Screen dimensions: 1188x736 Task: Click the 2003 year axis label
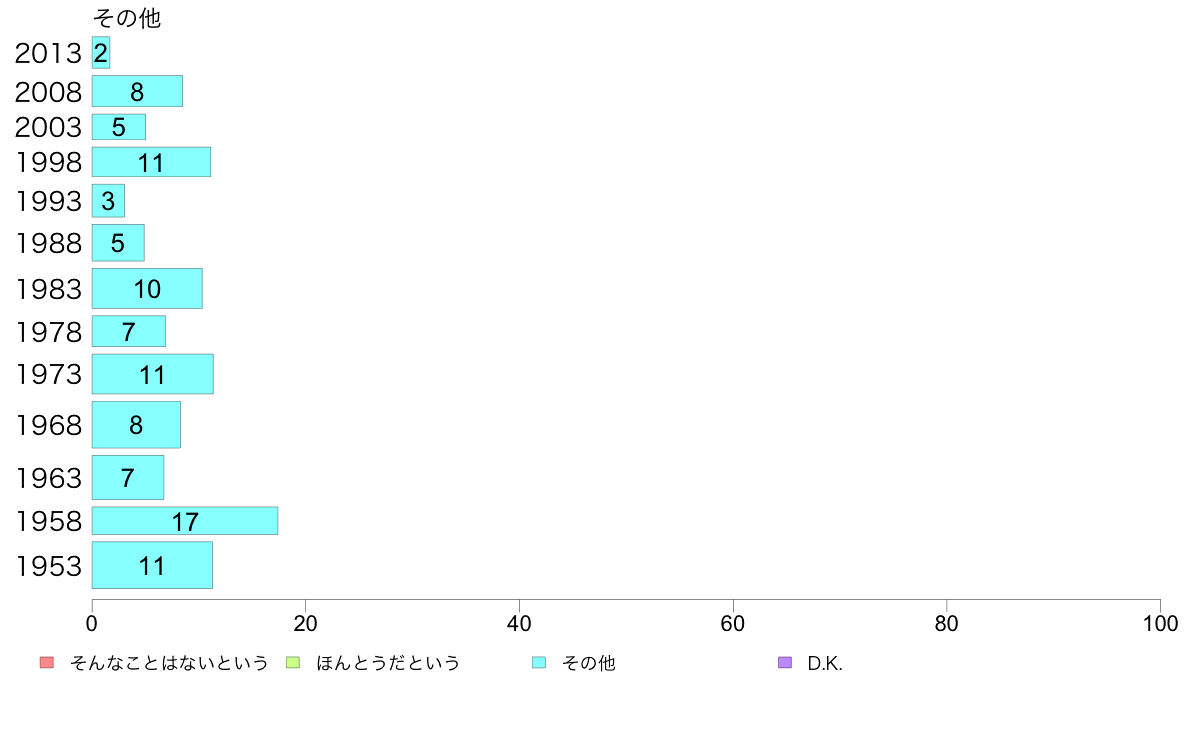pyautogui.click(x=48, y=127)
